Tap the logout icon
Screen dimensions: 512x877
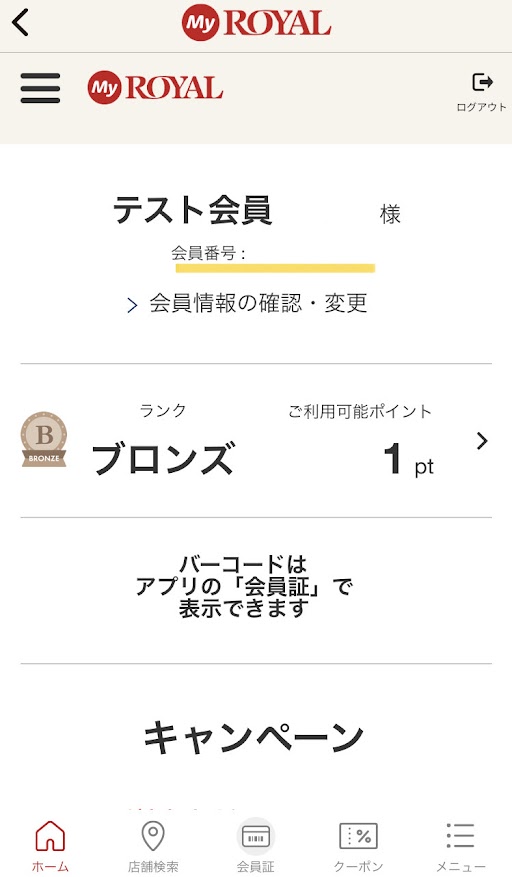(x=482, y=82)
